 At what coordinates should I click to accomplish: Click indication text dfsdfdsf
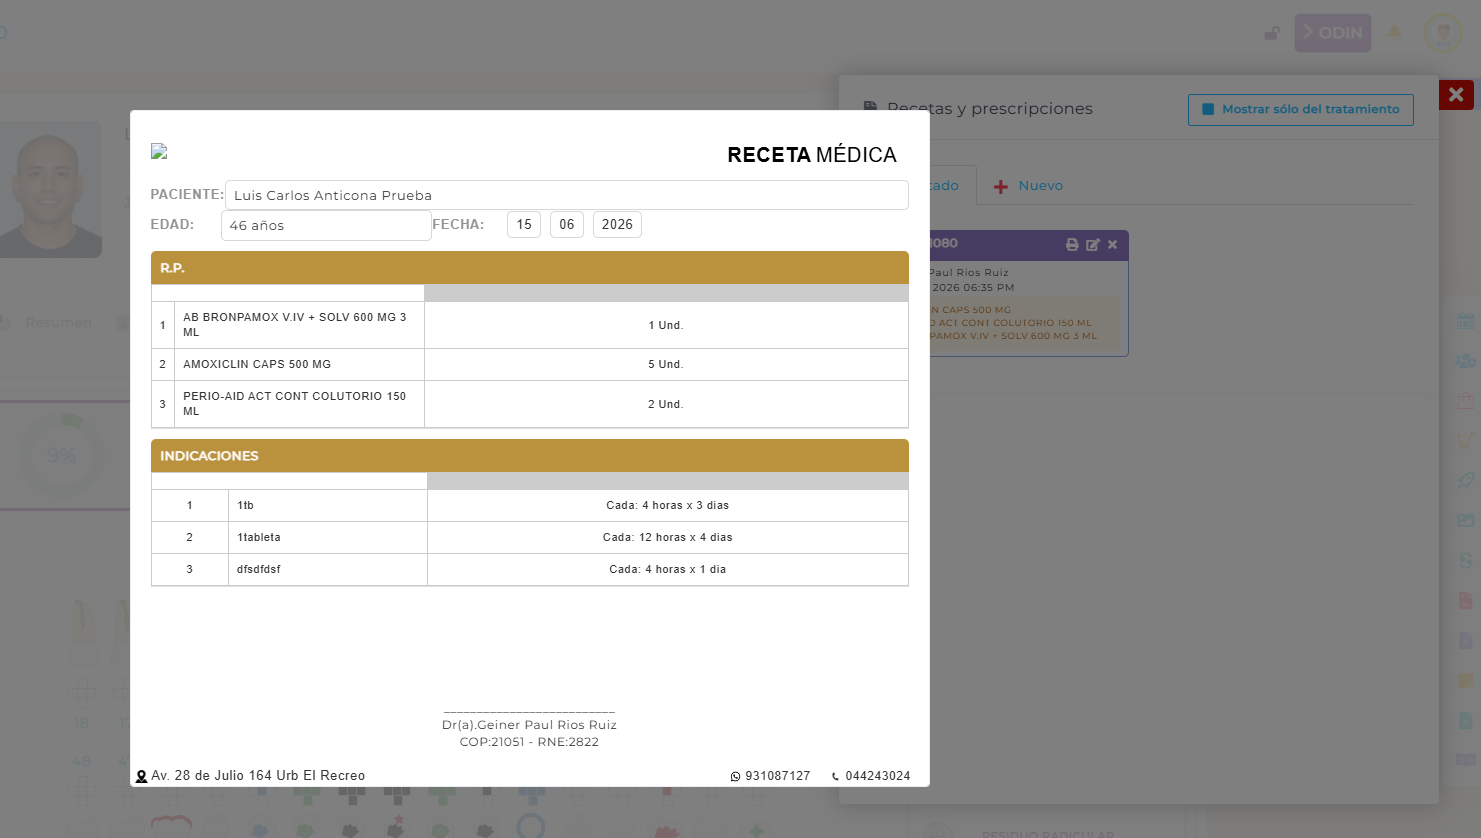click(259, 570)
